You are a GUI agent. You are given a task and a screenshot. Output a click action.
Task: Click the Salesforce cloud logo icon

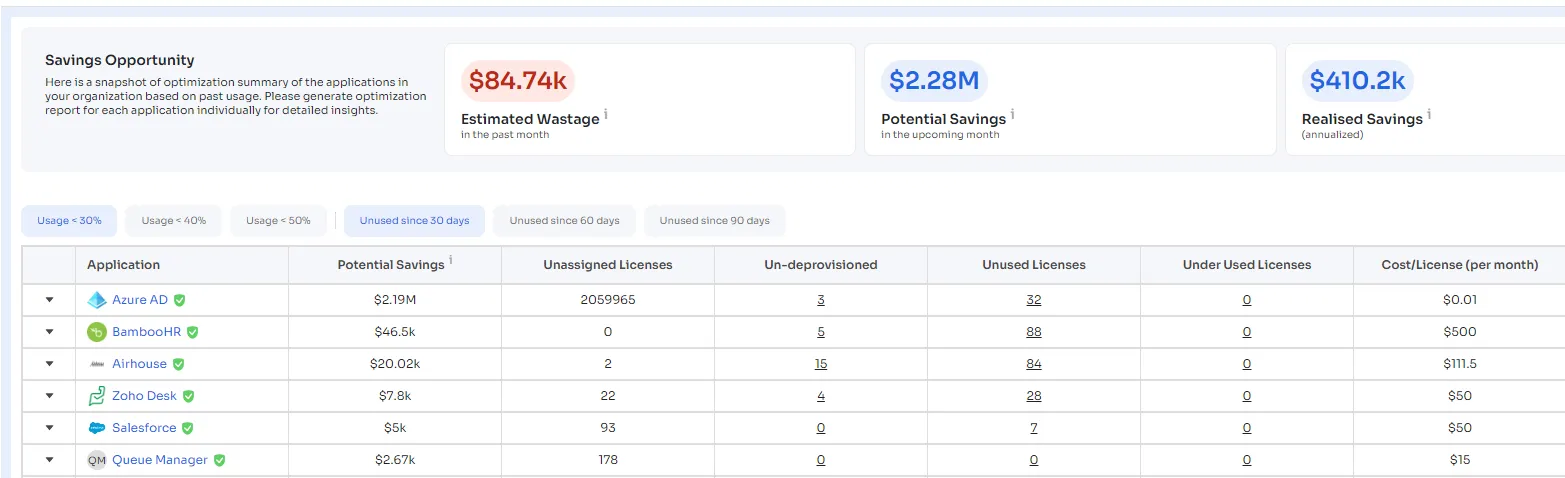point(97,428)
